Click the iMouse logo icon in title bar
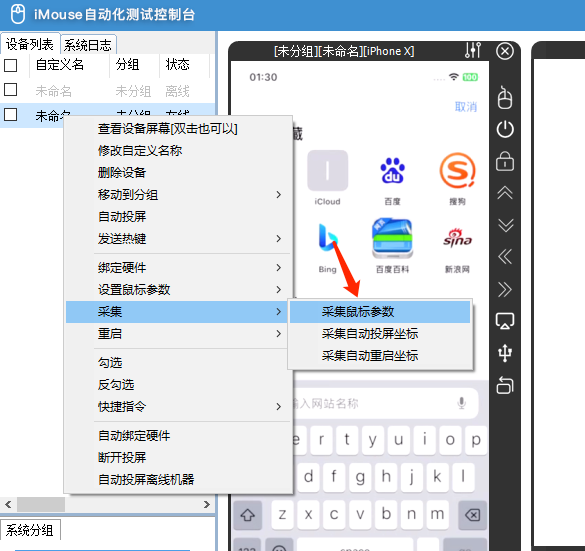The image size is (585, 551). tap(18, 14)
